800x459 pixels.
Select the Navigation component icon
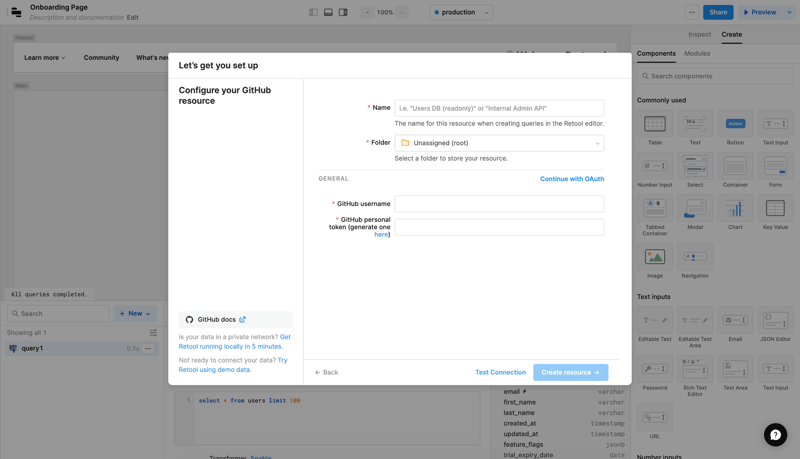coord(695,257)
